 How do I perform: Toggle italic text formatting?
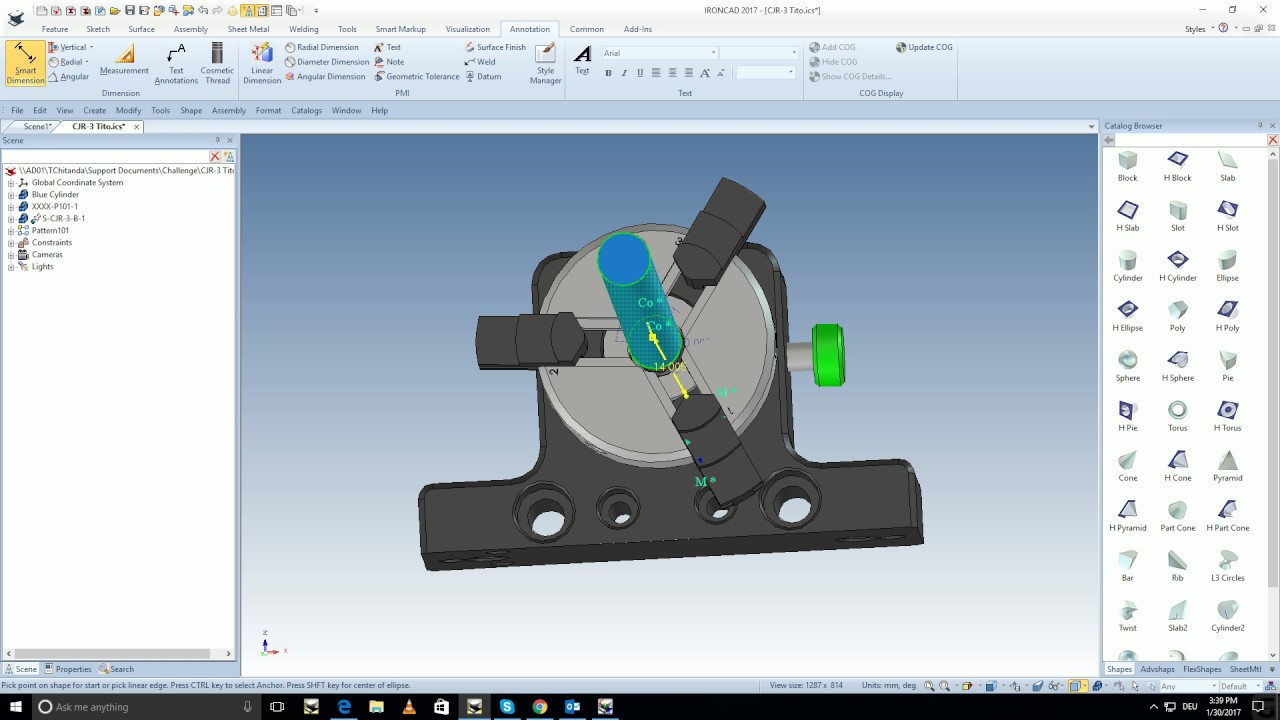click(624, 73)
